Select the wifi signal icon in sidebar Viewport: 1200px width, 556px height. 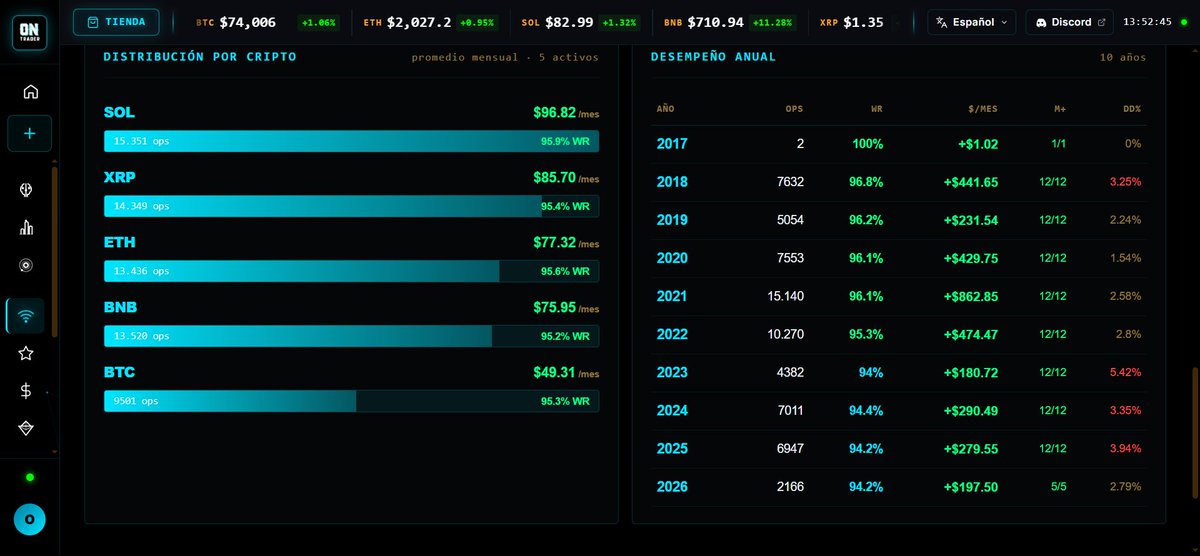26,316
